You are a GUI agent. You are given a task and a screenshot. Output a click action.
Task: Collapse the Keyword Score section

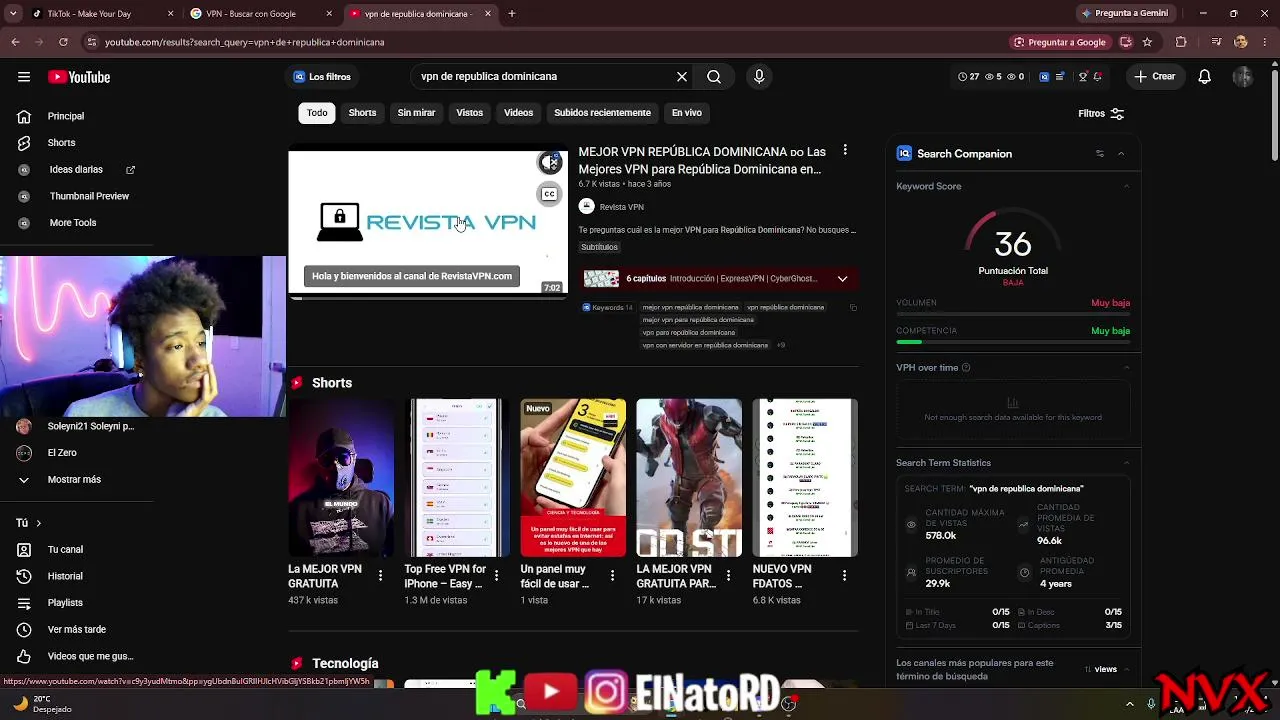pos(1126,186)
